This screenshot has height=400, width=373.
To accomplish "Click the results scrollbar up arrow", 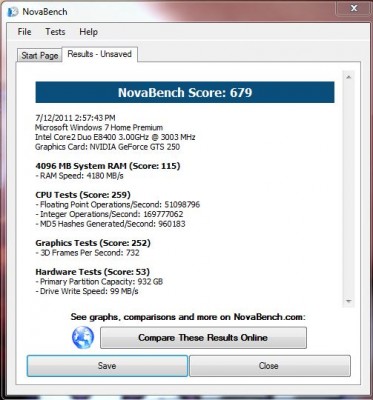I will click(348, 77).
